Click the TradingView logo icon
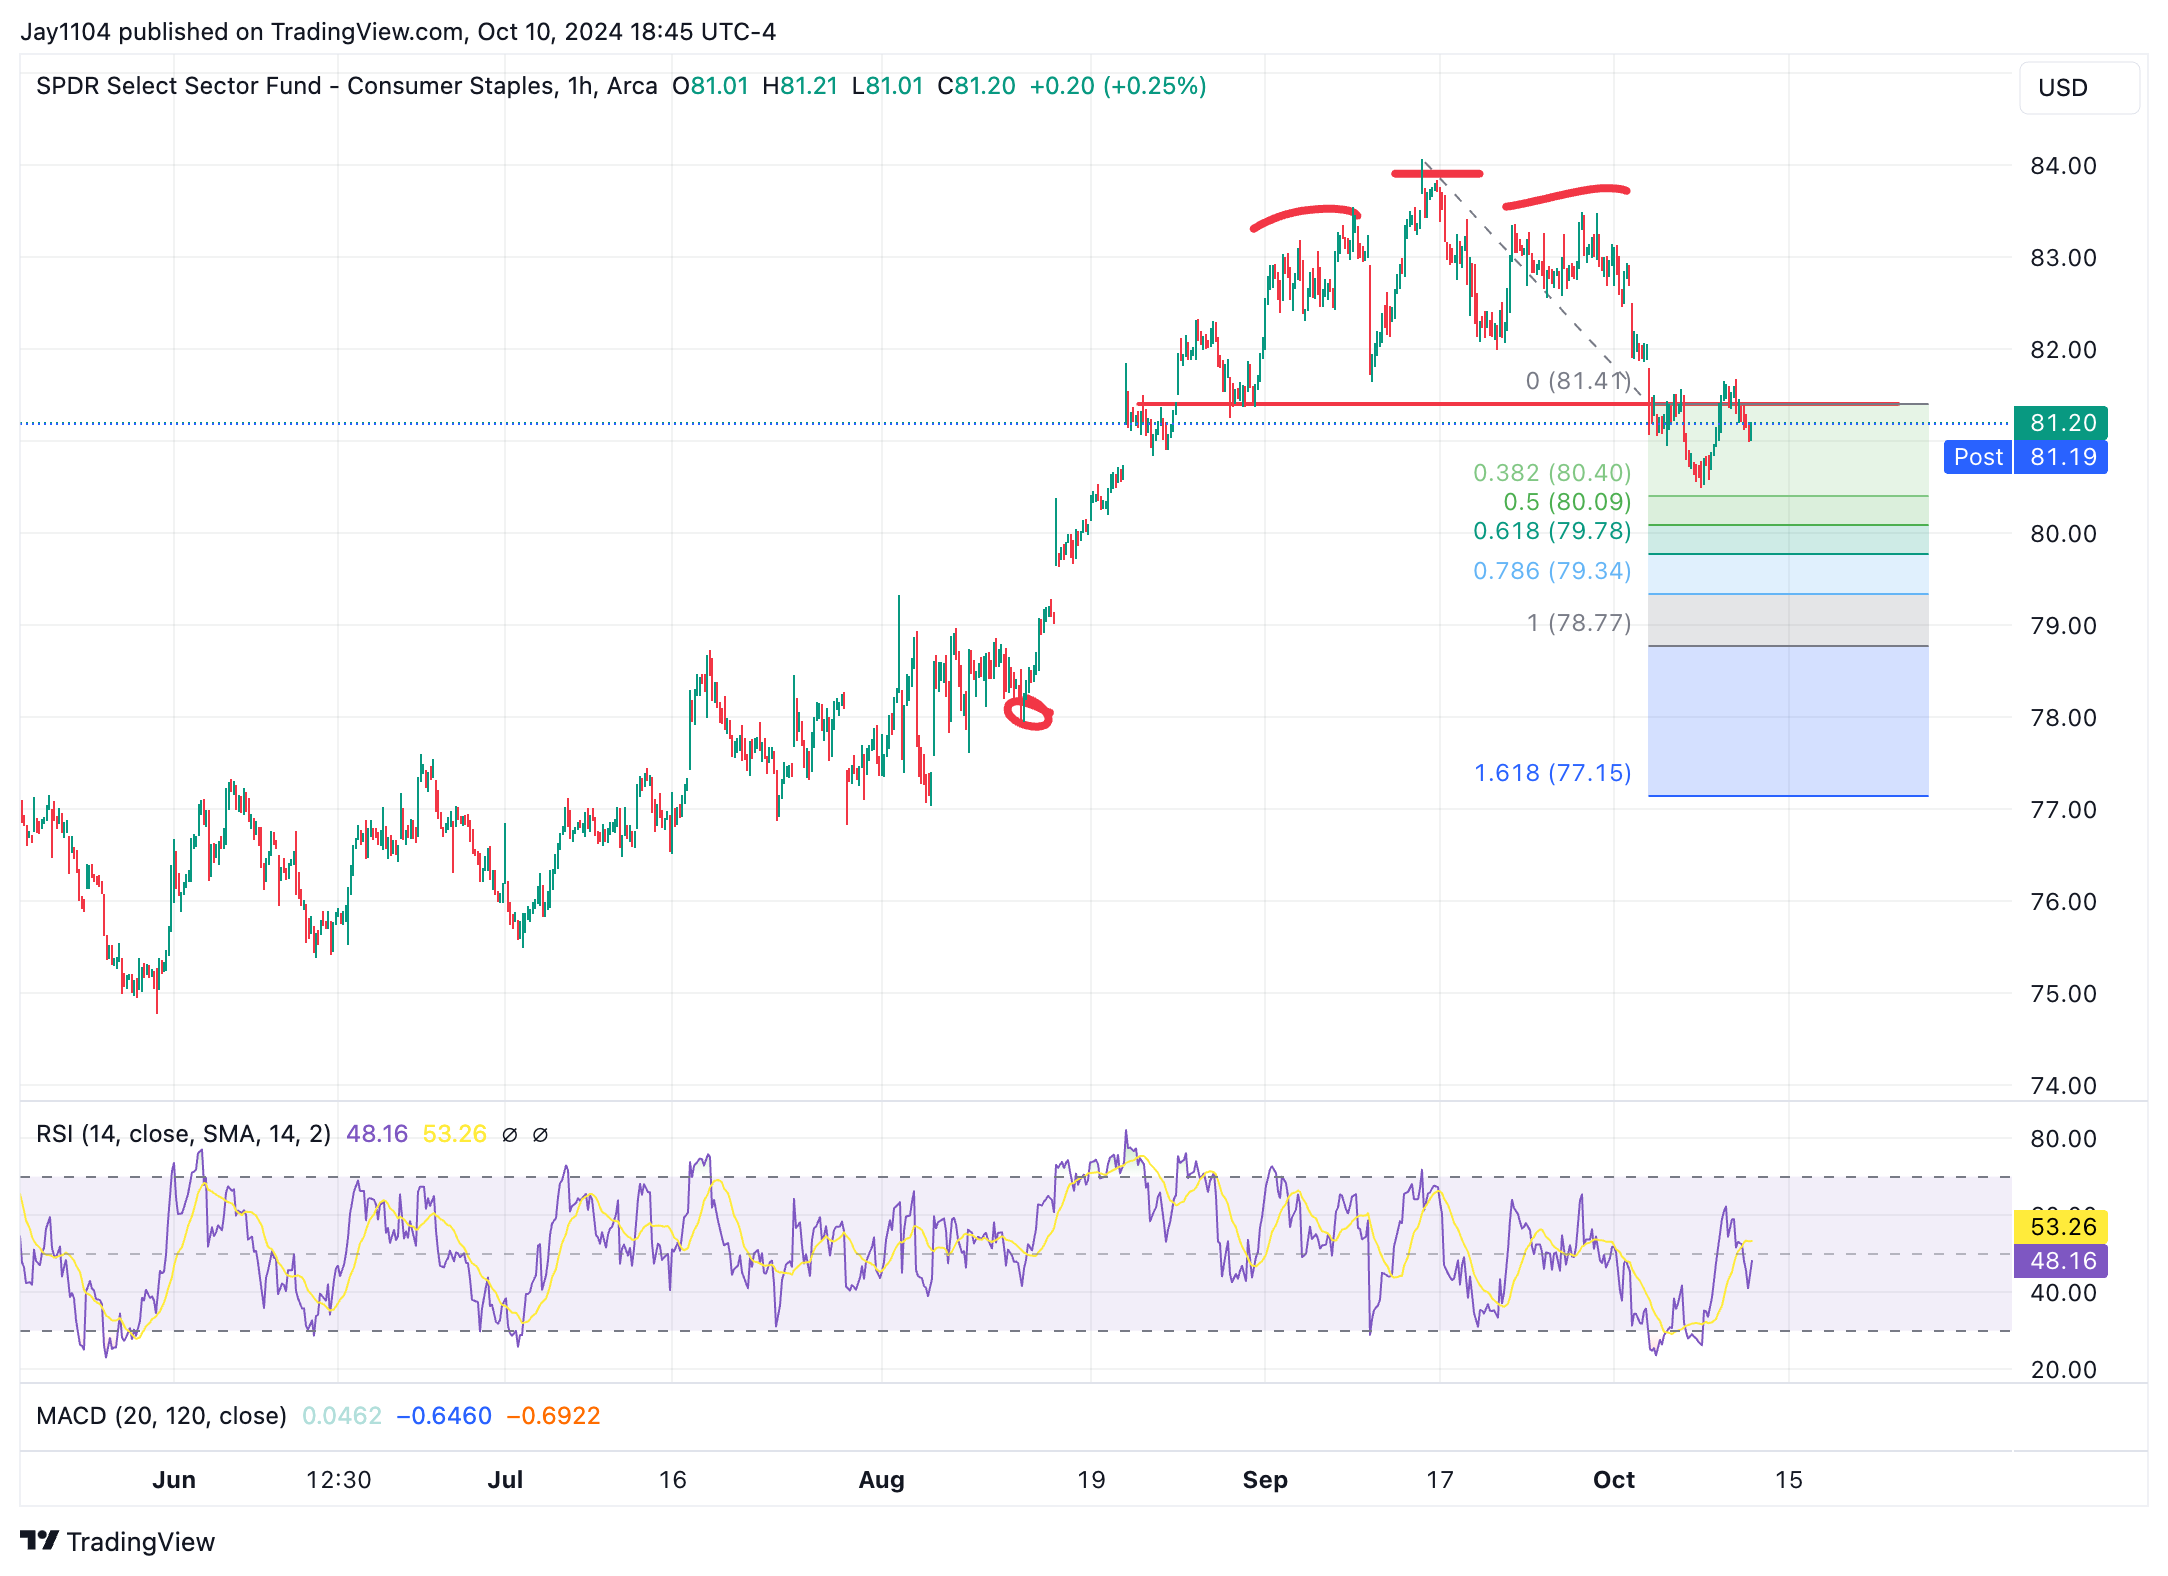This screenshot has width=2168, height=1576. tap(40, 1541)
